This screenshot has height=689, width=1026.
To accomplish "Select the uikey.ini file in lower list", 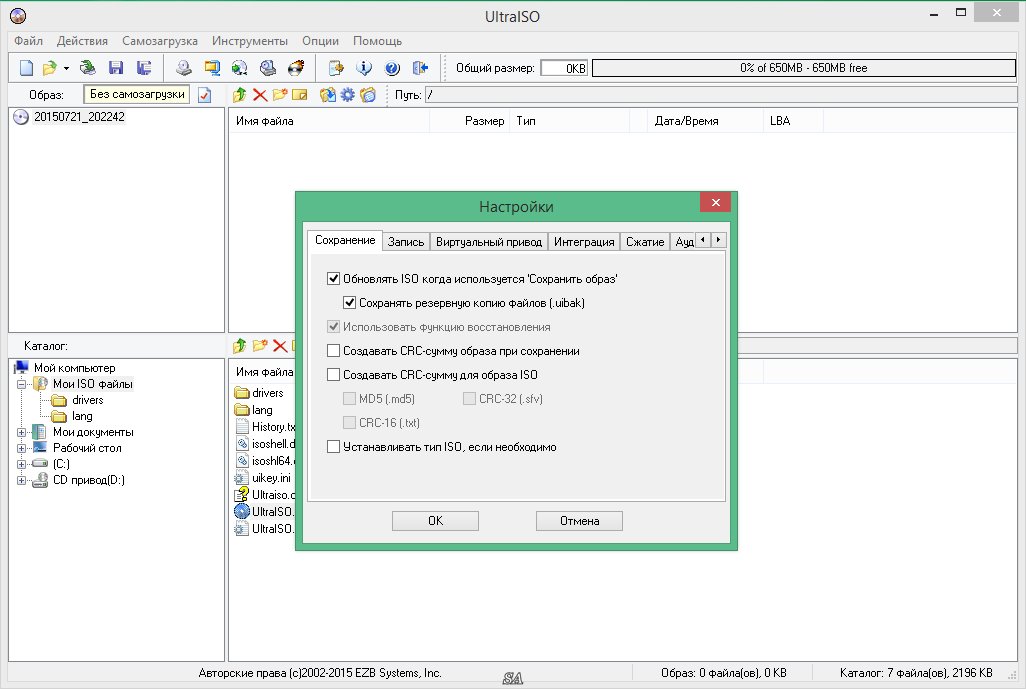I will [271, 478].
